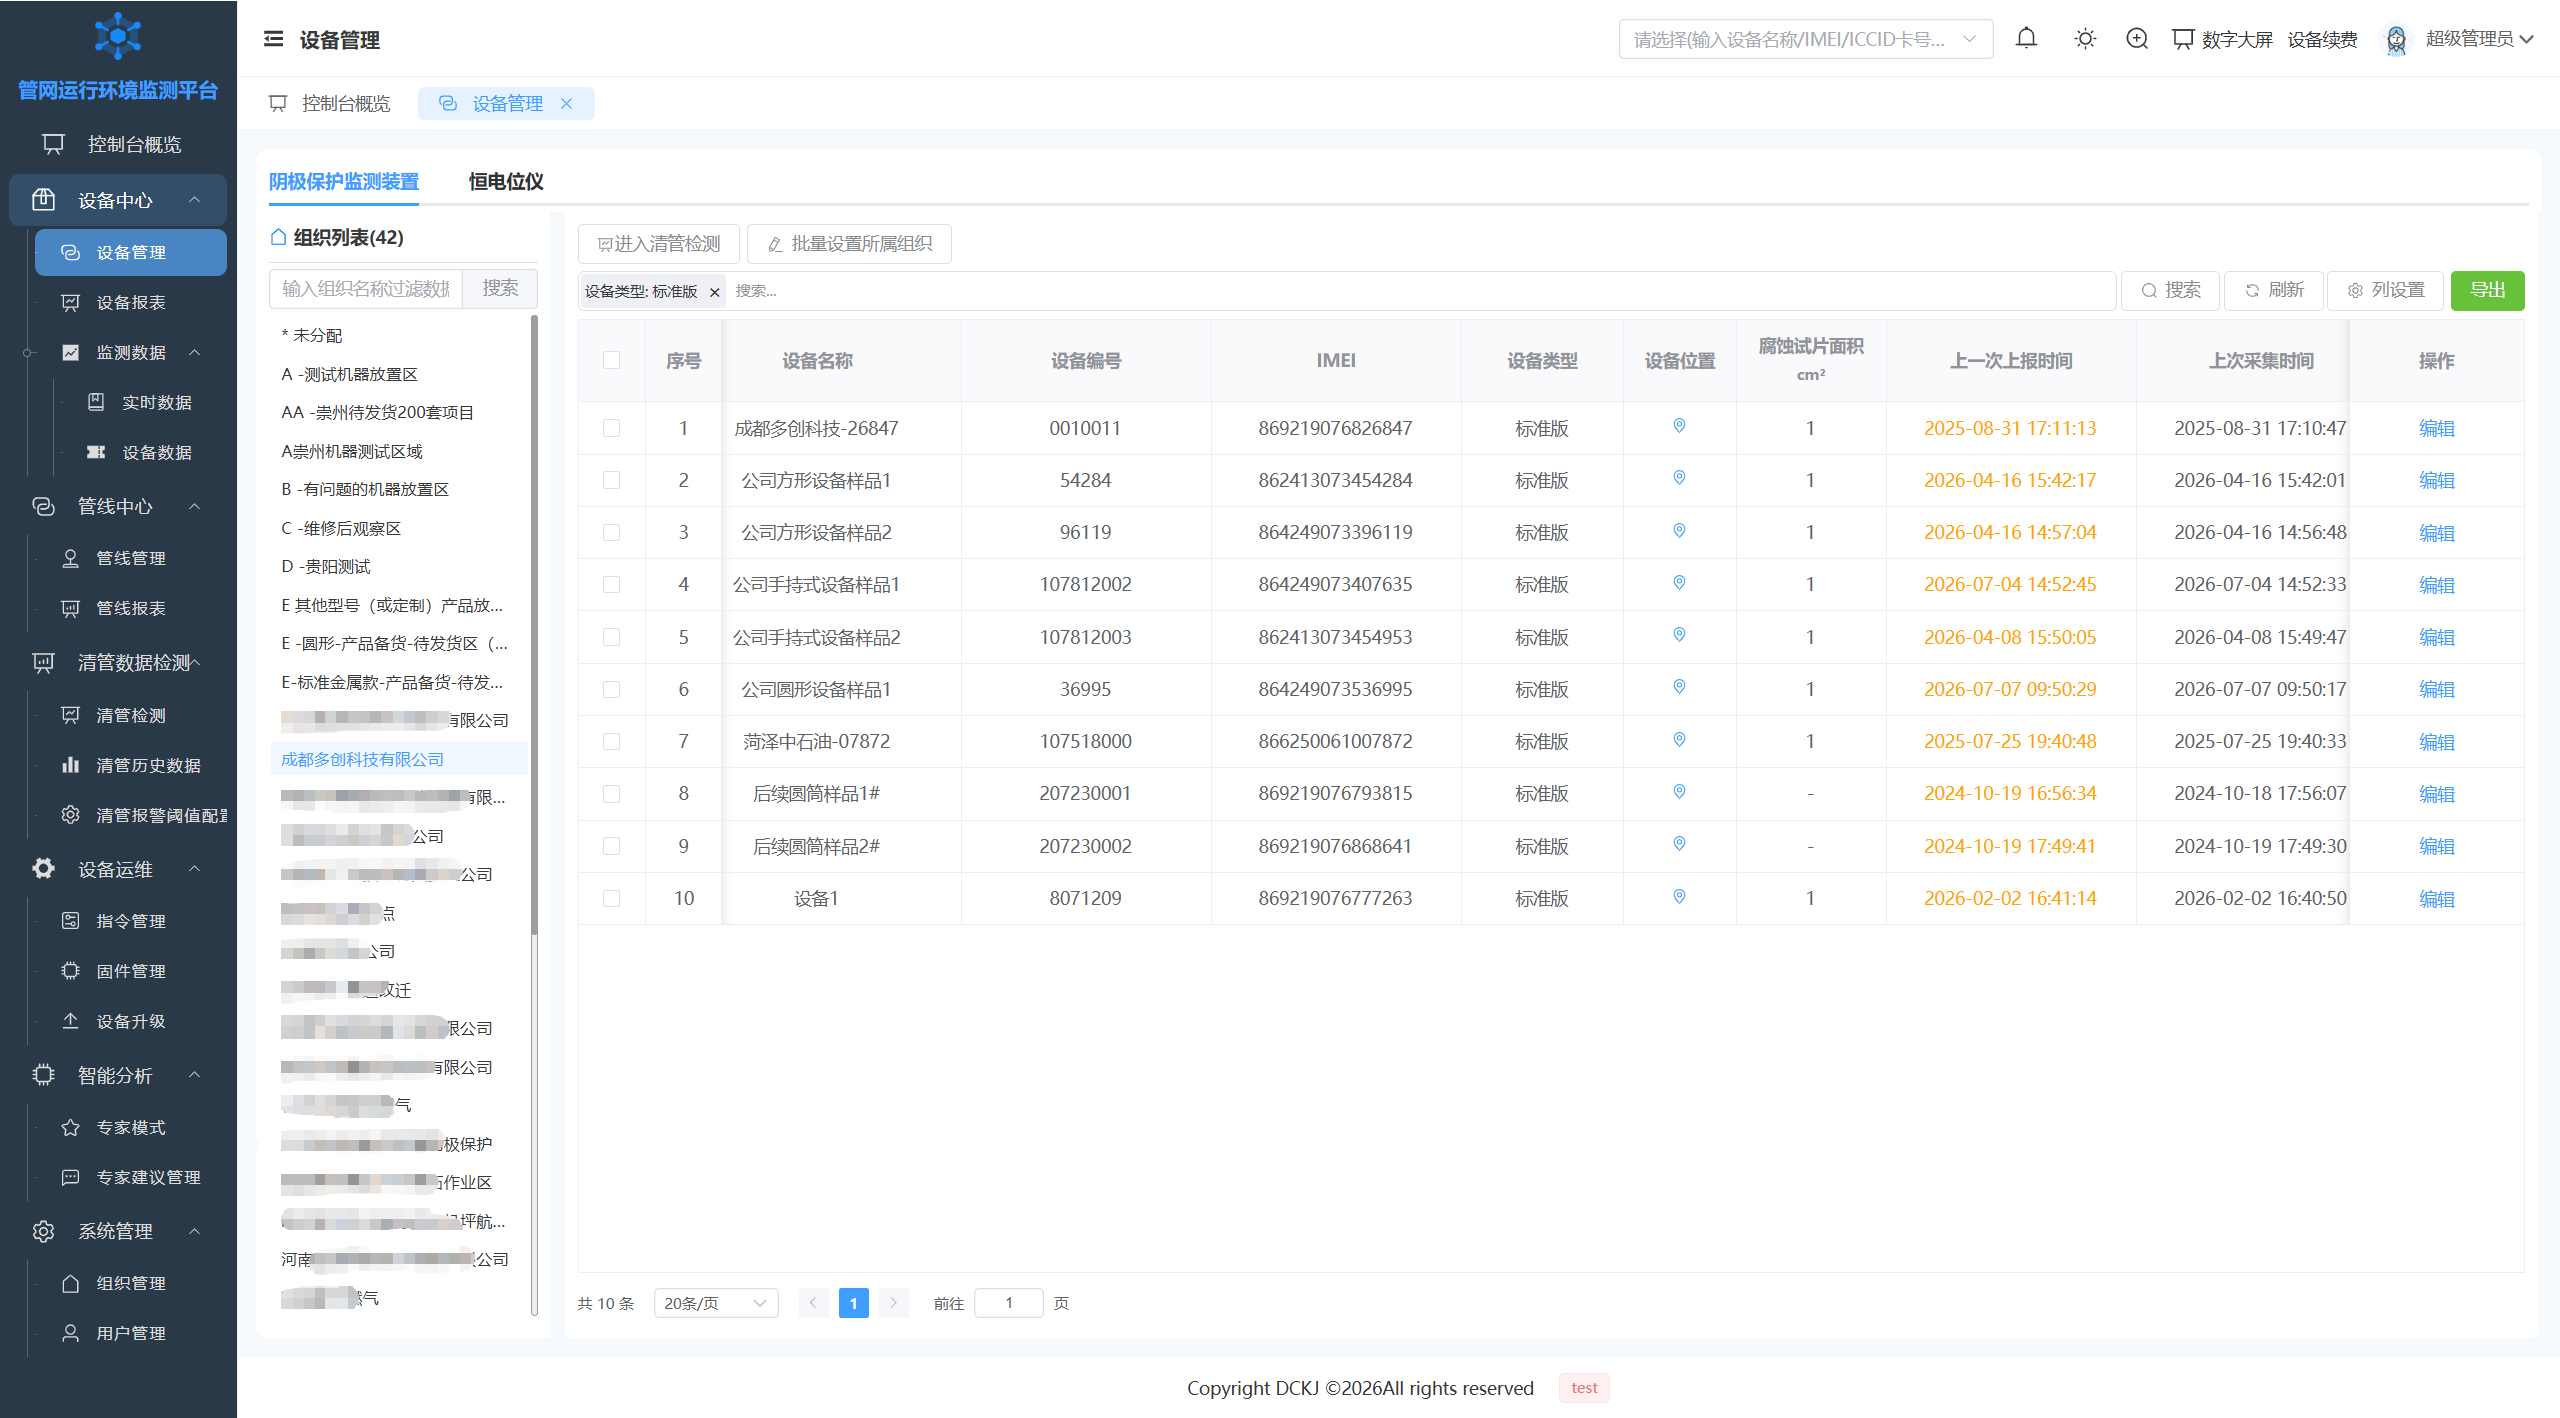
Task: Toggle light theme sun icon
Action: (2085, 39)
